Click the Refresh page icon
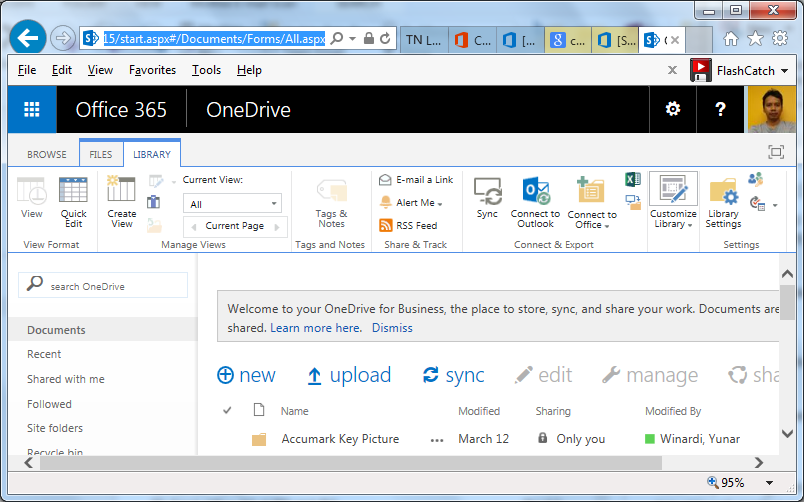This screenshot has width=804, height=502. click(x=385, y=38)
